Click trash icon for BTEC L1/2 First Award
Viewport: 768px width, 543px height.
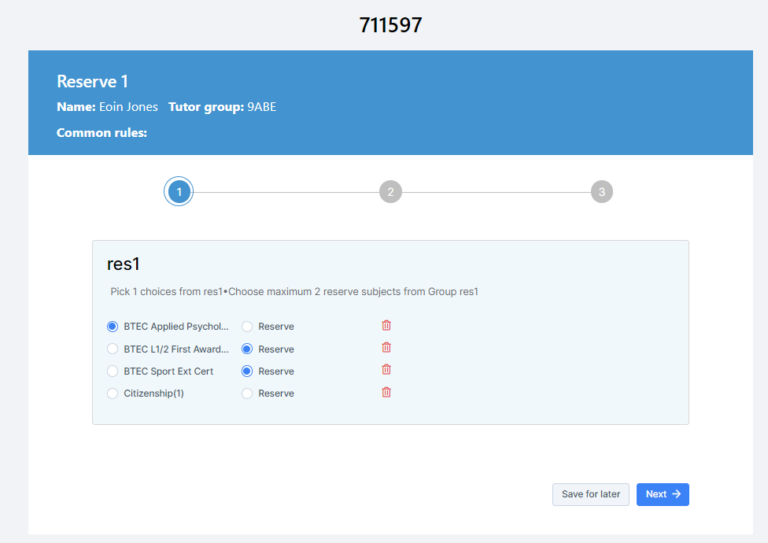[x=386, y=348]
